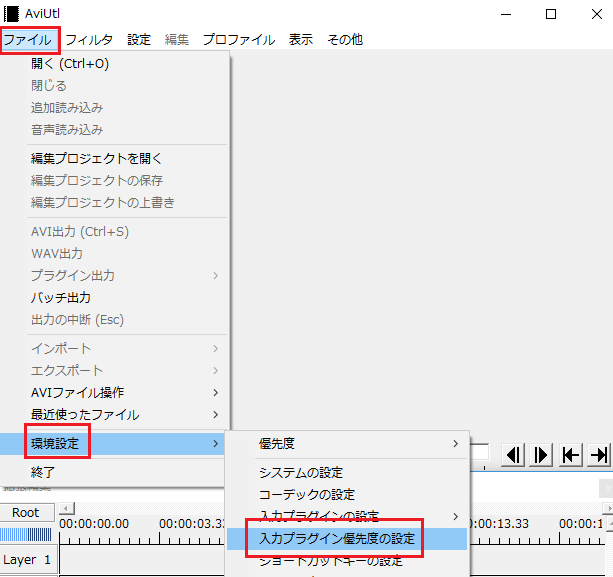Open the 設定 menu
This screenshot has height=577, width=613.
(139, 39)
